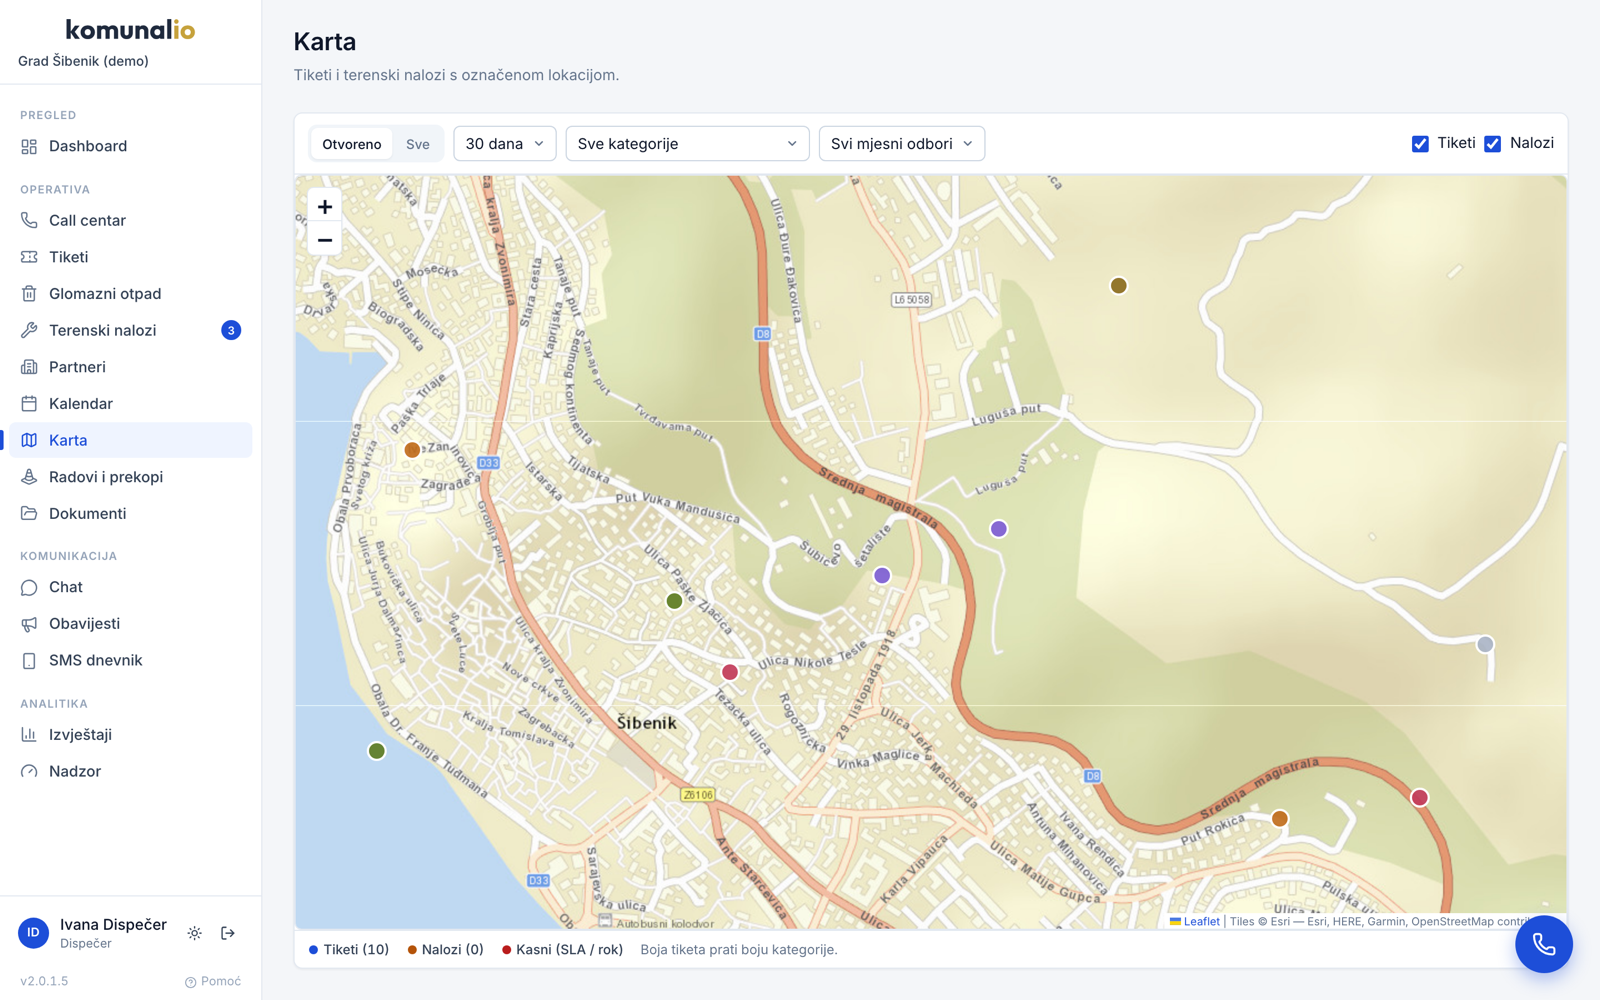
Task: Click the Tiketi ticket icon
Action: pyautogui.click(x=29, y=257)
